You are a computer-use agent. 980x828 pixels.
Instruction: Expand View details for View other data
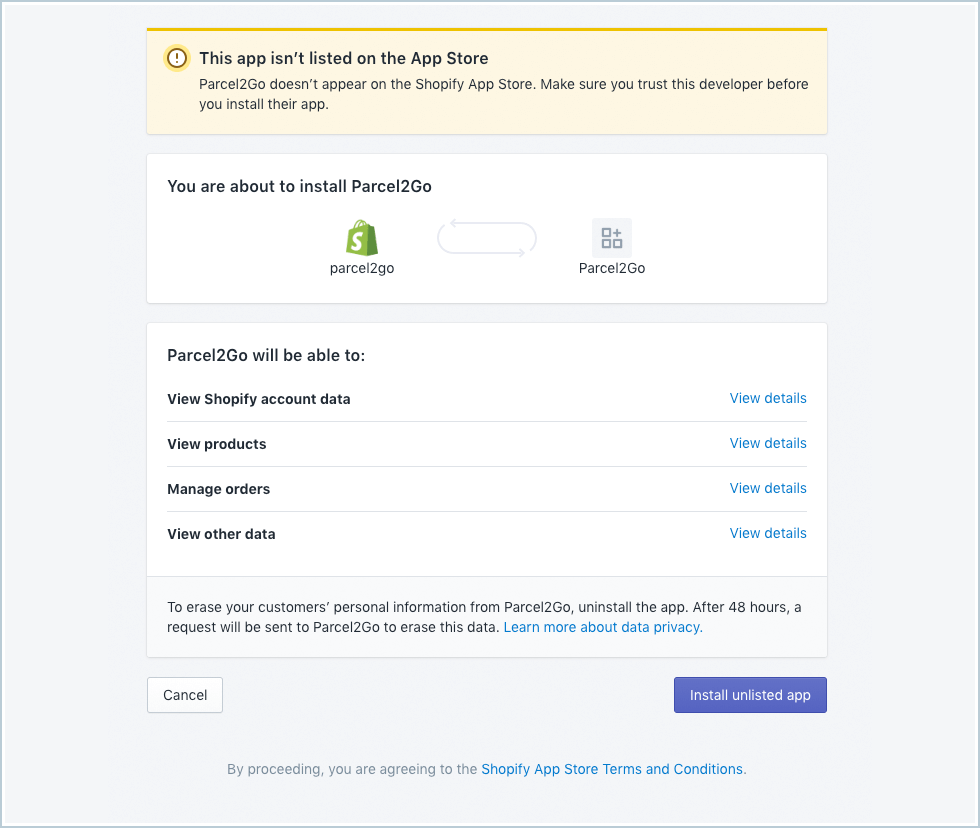click(x=767, y=533)
